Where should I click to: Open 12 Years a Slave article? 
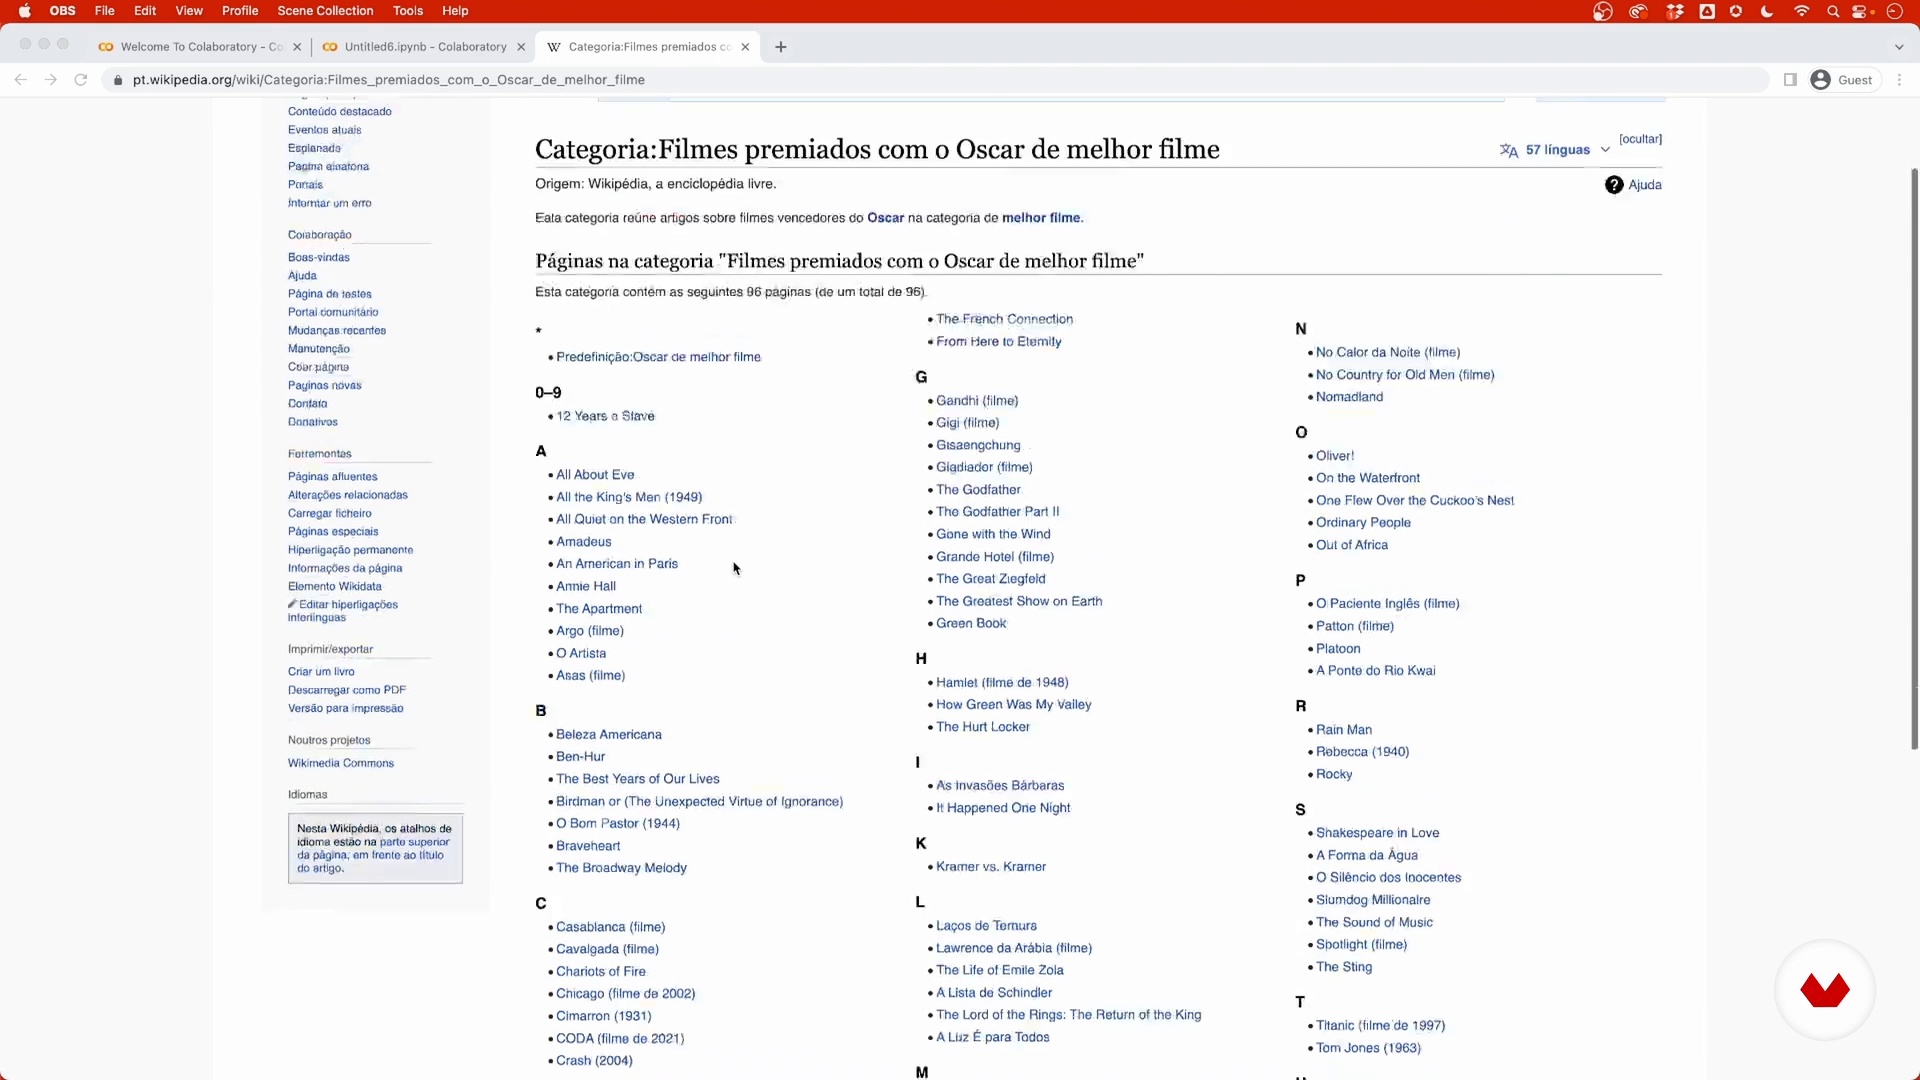pyautogui.click(x=605, y=416)
